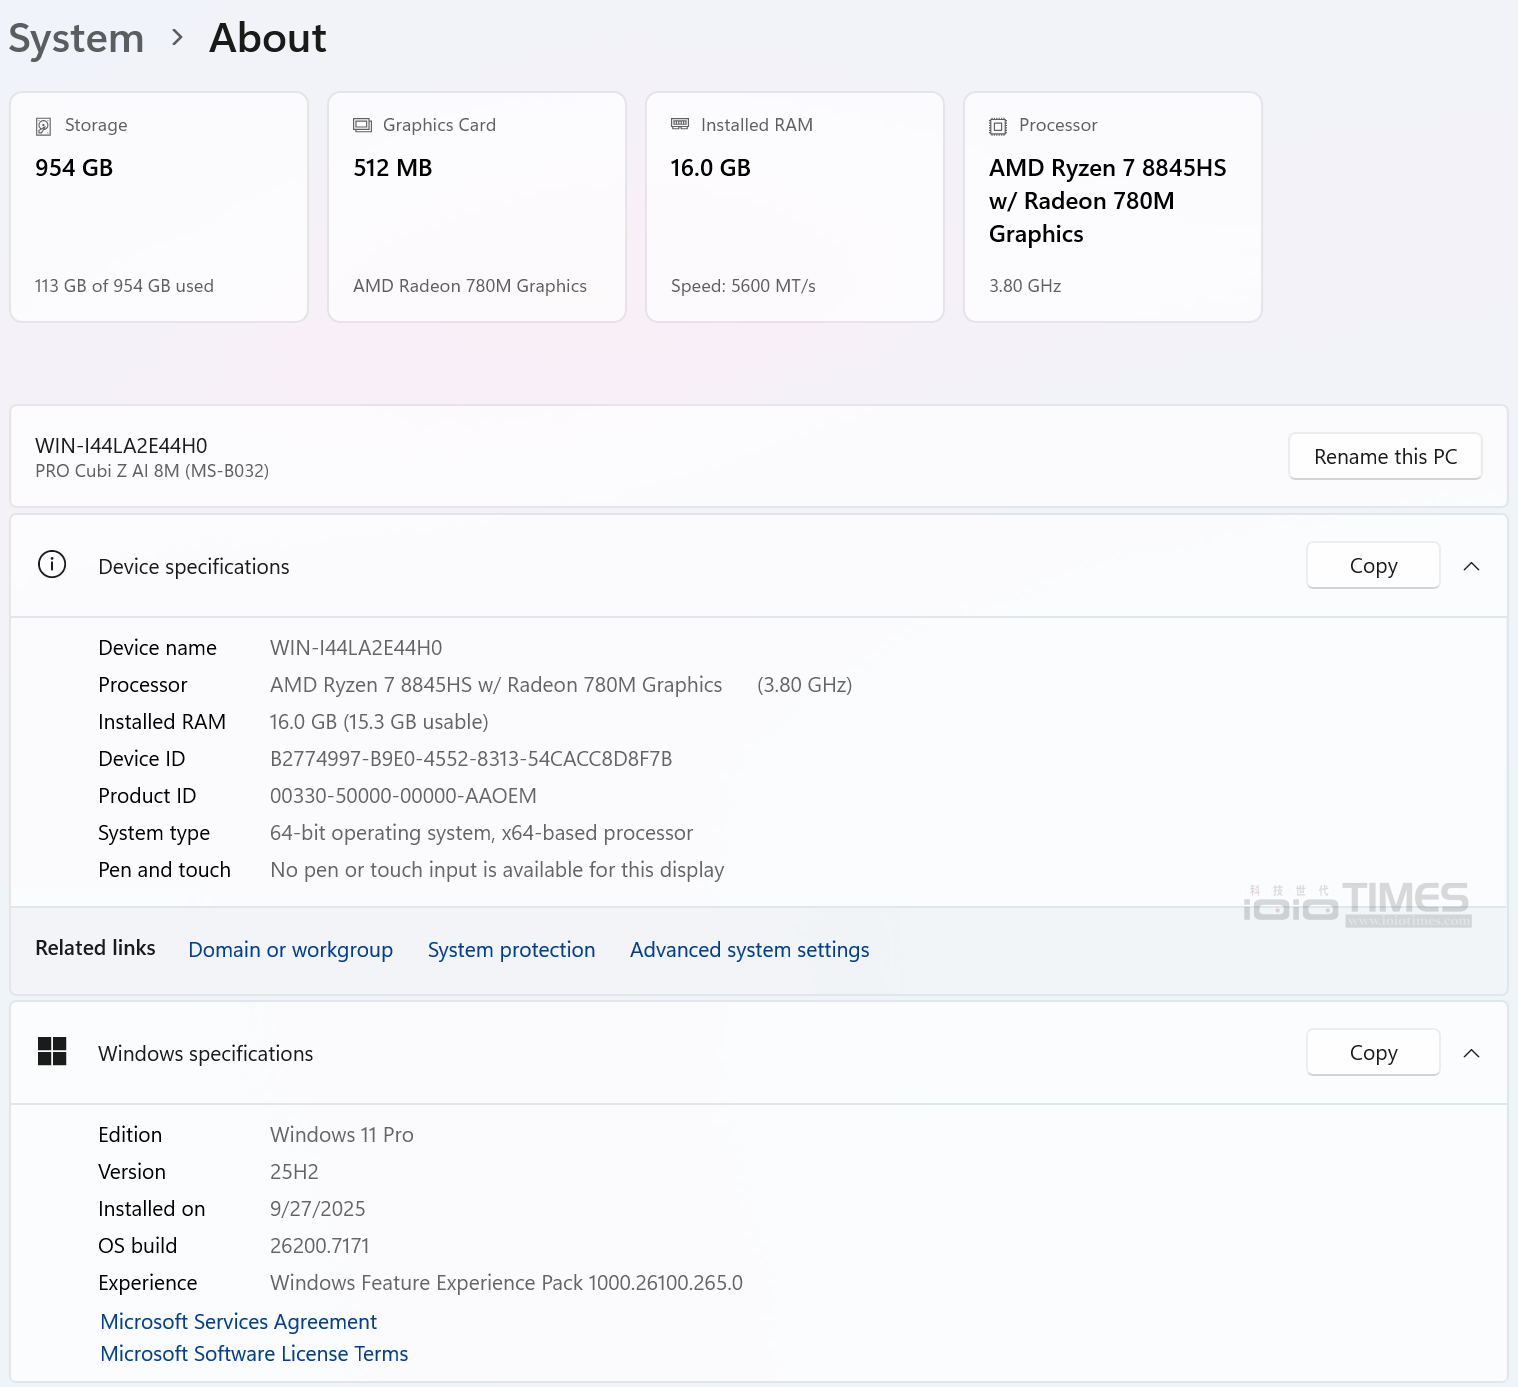Open Microsoft Services Agreement link
The image size is (1518, 1387).
pyautogui.click(x=238, y=1322)
